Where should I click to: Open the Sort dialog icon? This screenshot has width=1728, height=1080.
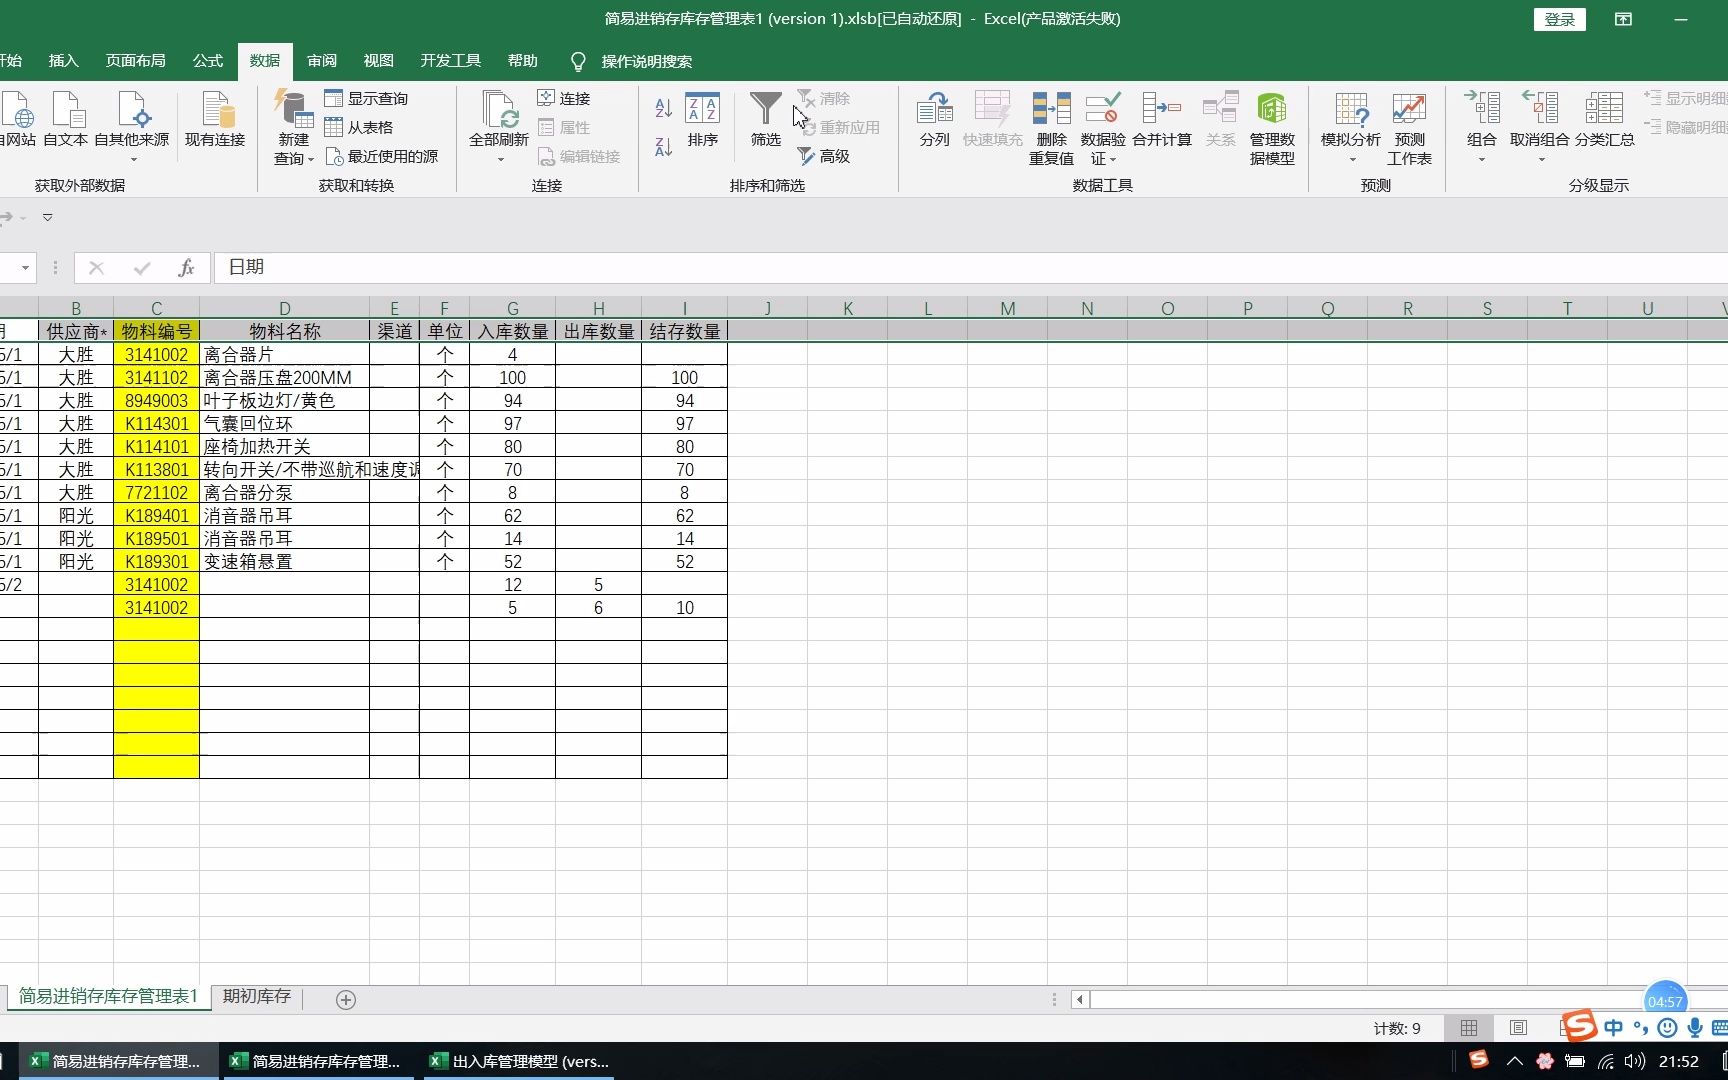pos(702,108)
